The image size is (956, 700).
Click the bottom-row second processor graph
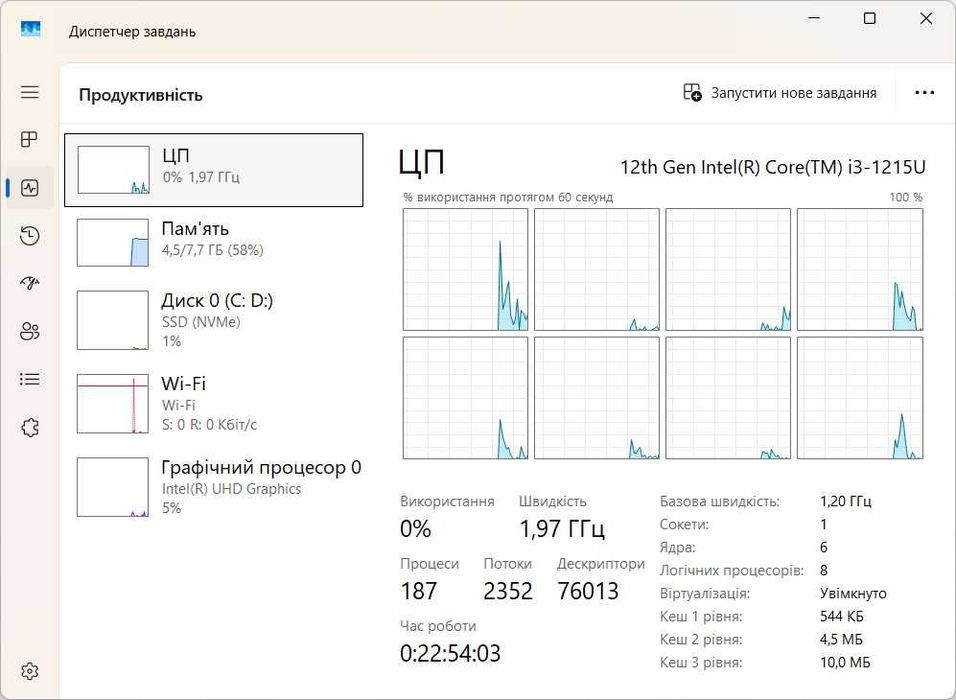[x=597, y=398]
